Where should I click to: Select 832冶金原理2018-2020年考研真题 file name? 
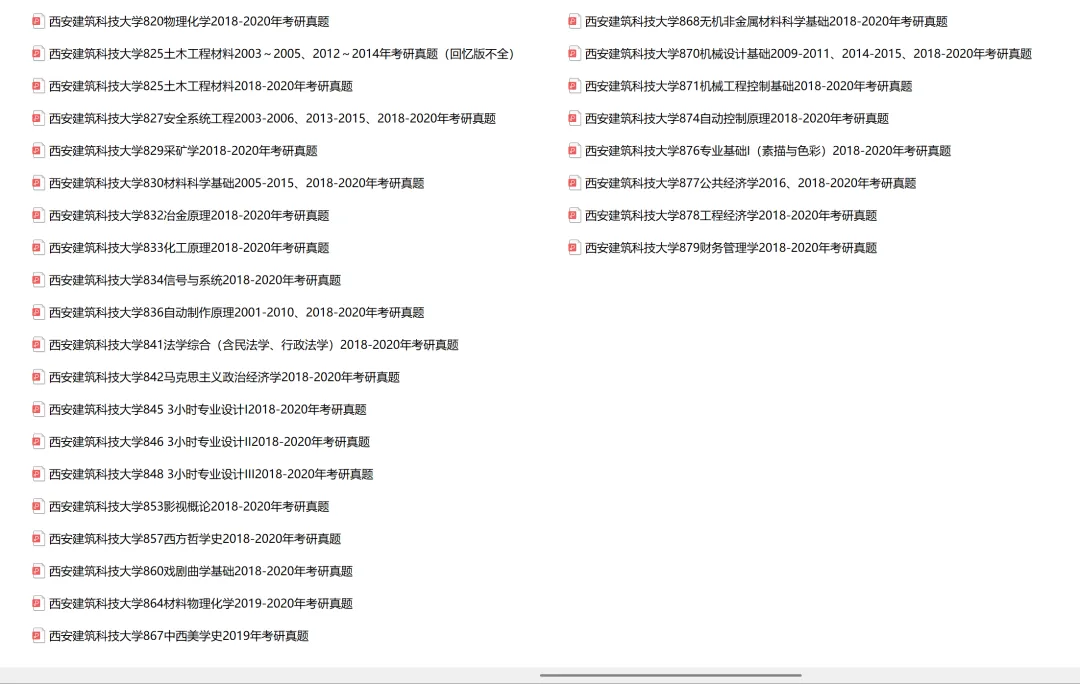[x=189, y=216]
